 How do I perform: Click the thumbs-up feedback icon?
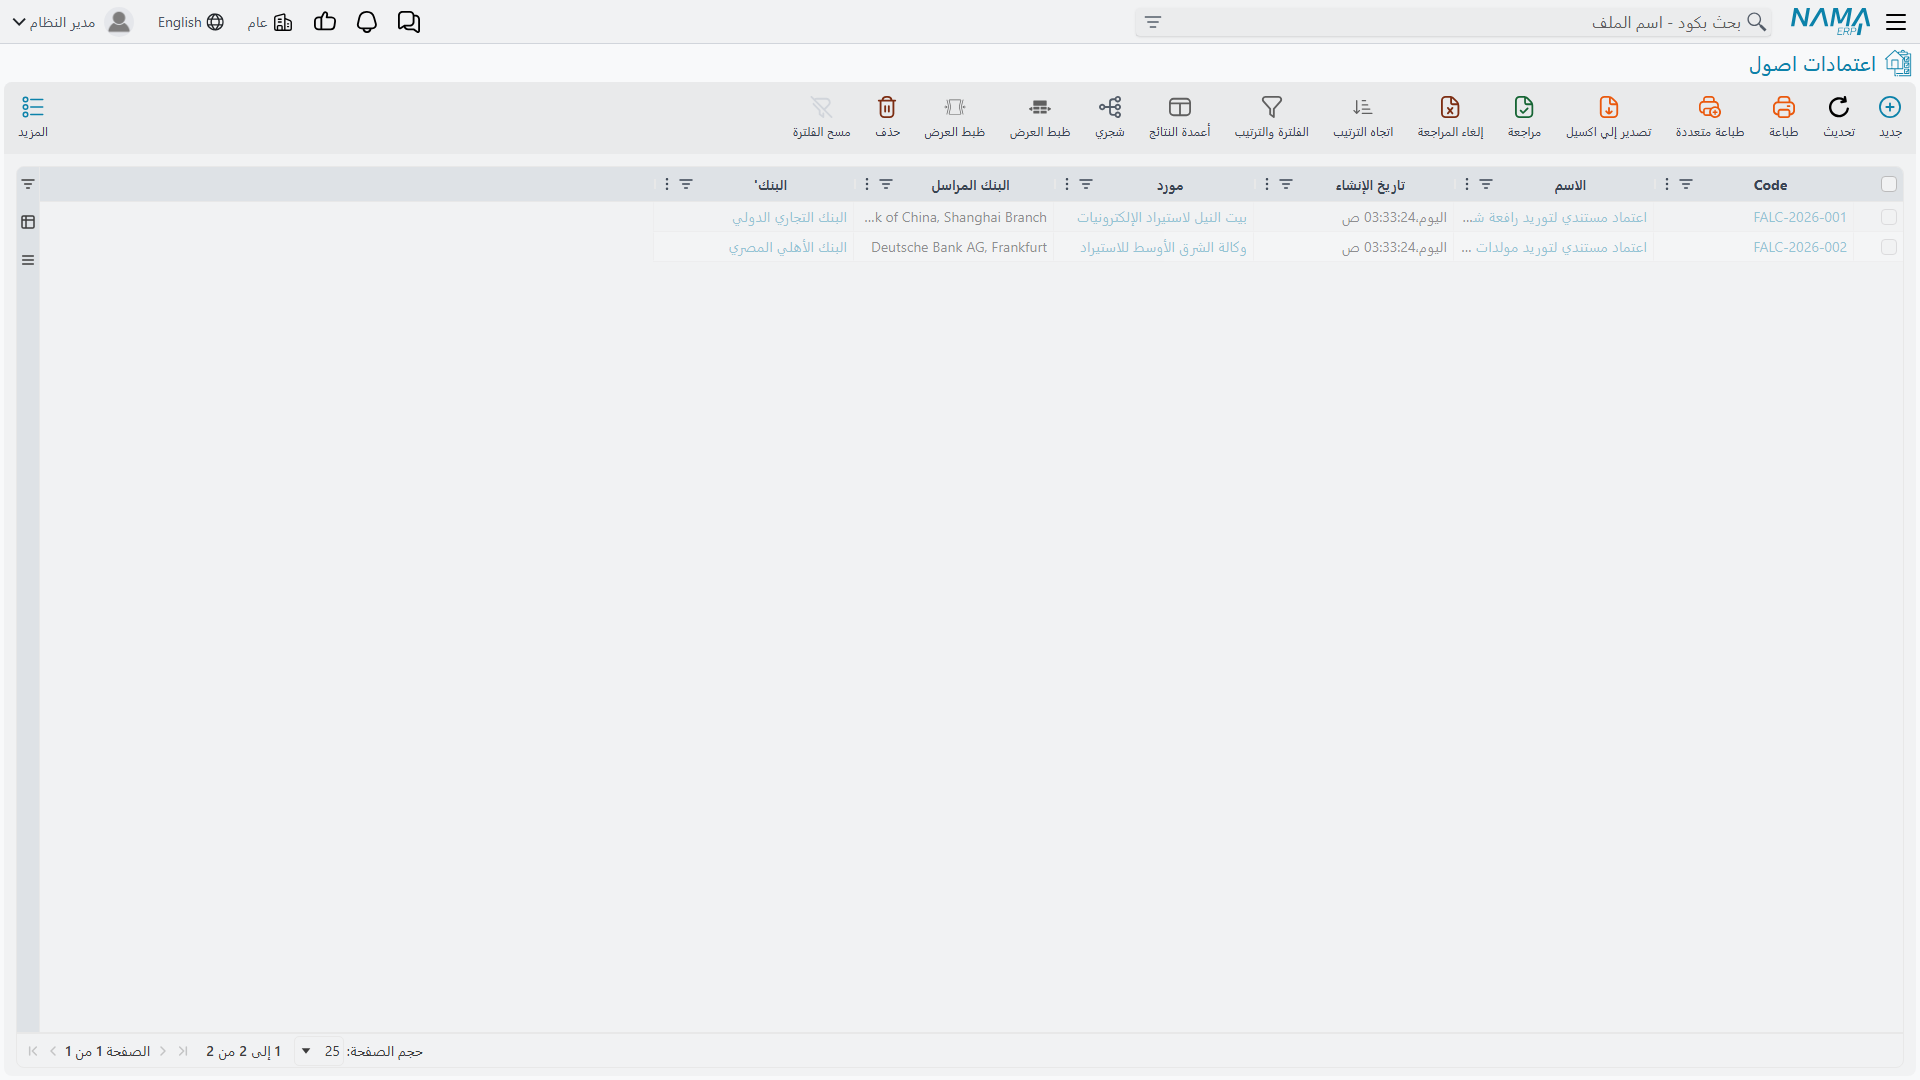325,22
